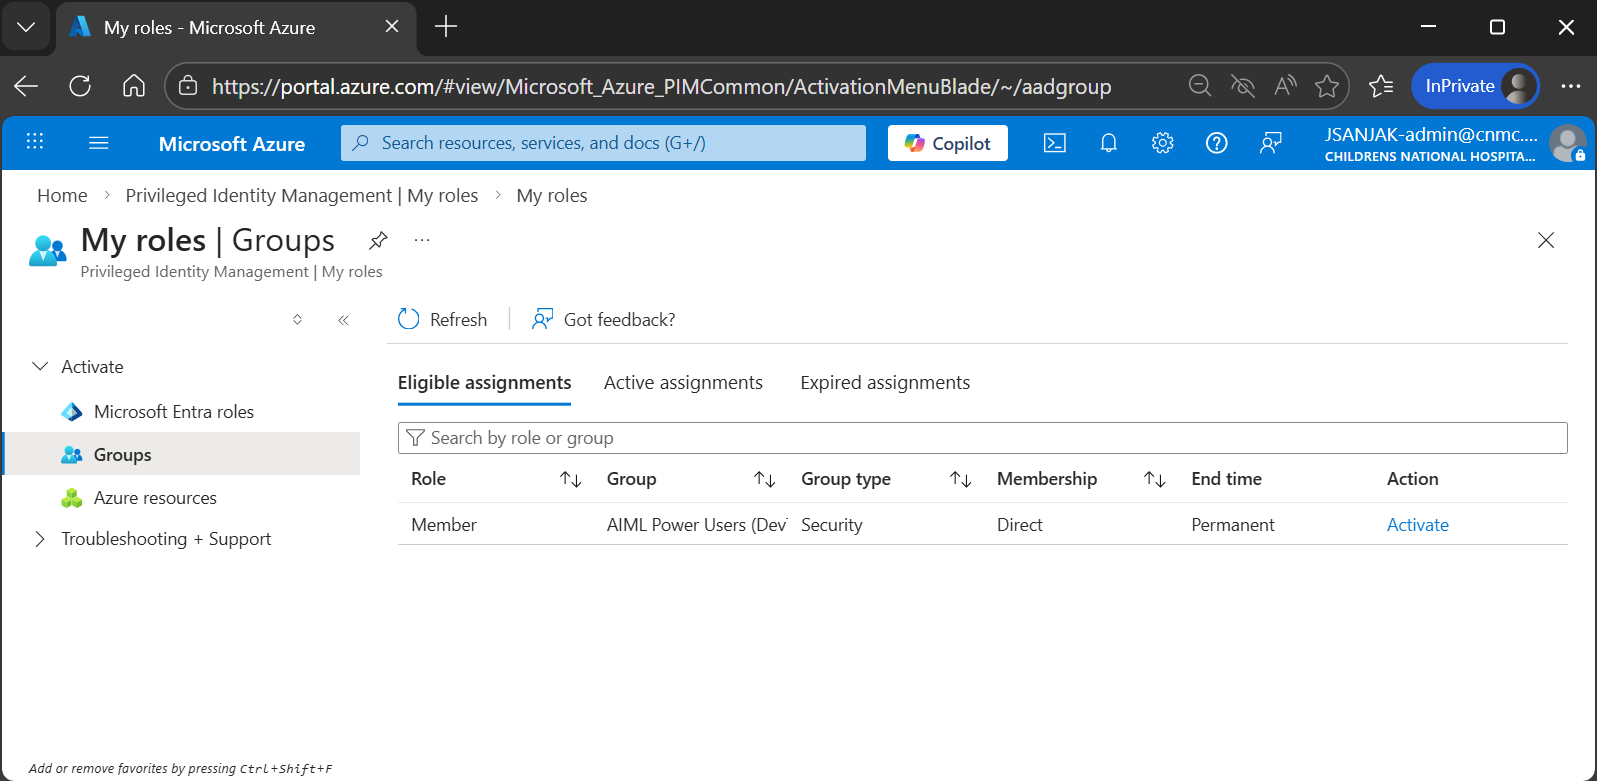Screen dimensions: 1597x781
Task: Open a new browser tab
Action: coord(446,27)
